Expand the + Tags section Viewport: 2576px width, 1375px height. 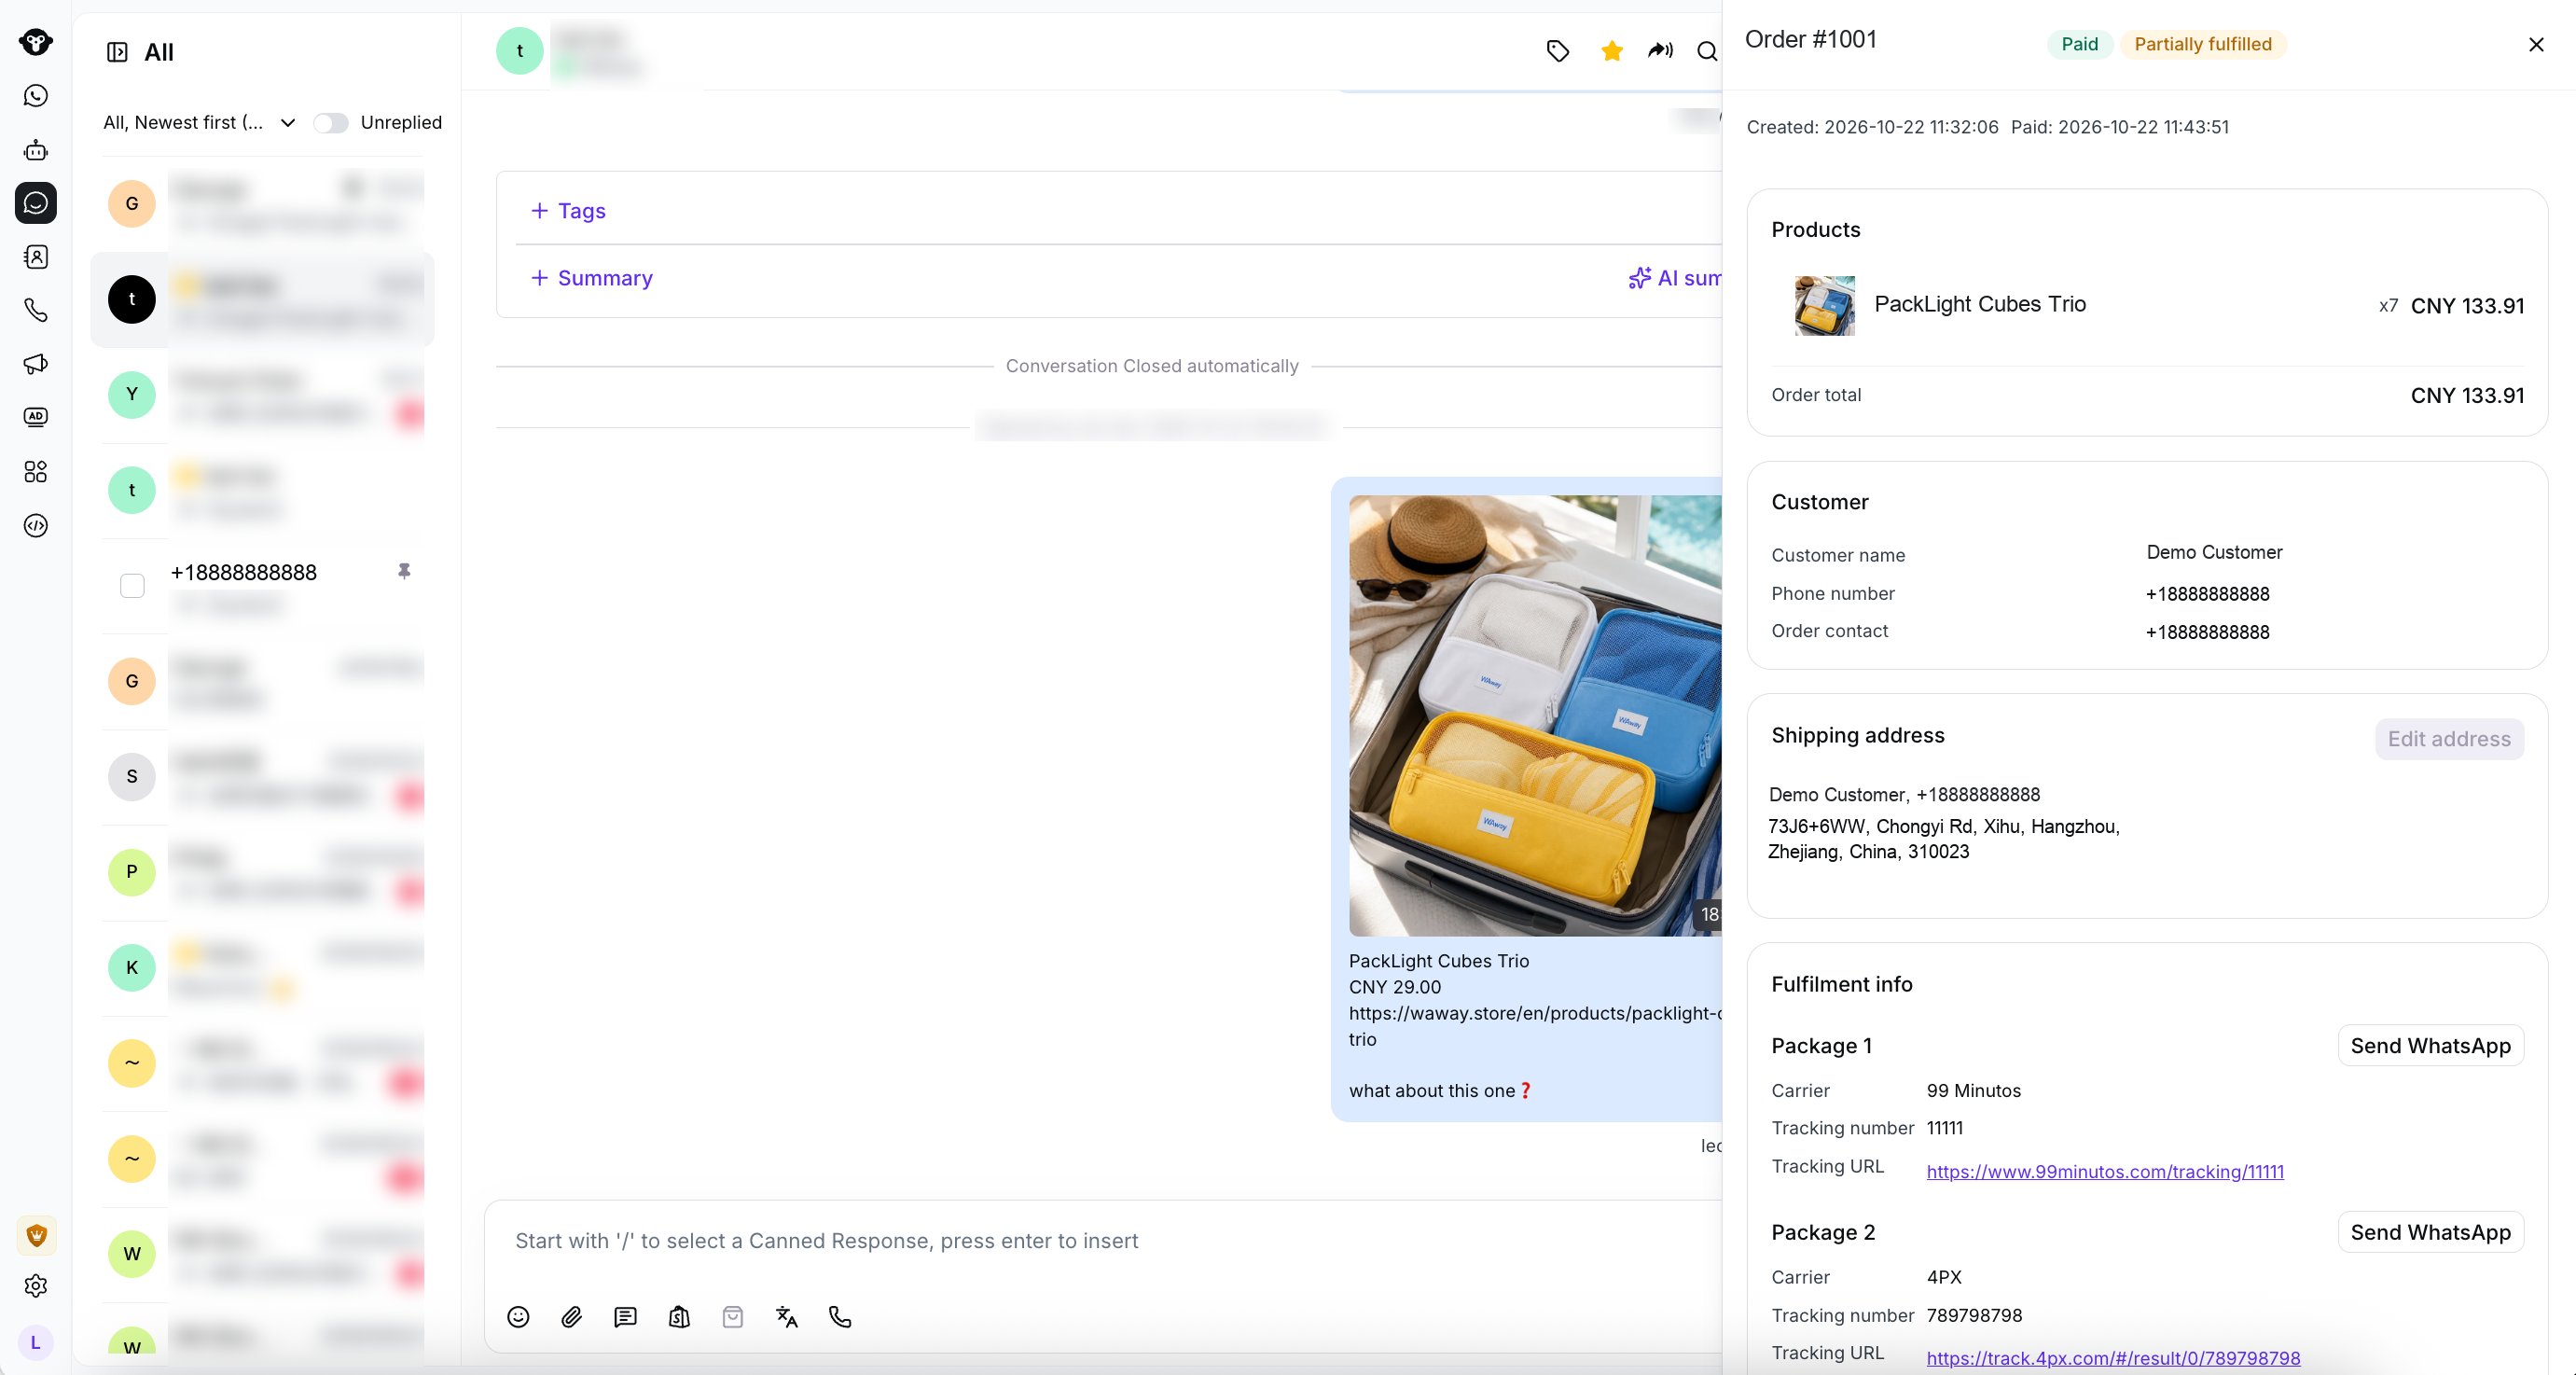(x=568, y=211)
